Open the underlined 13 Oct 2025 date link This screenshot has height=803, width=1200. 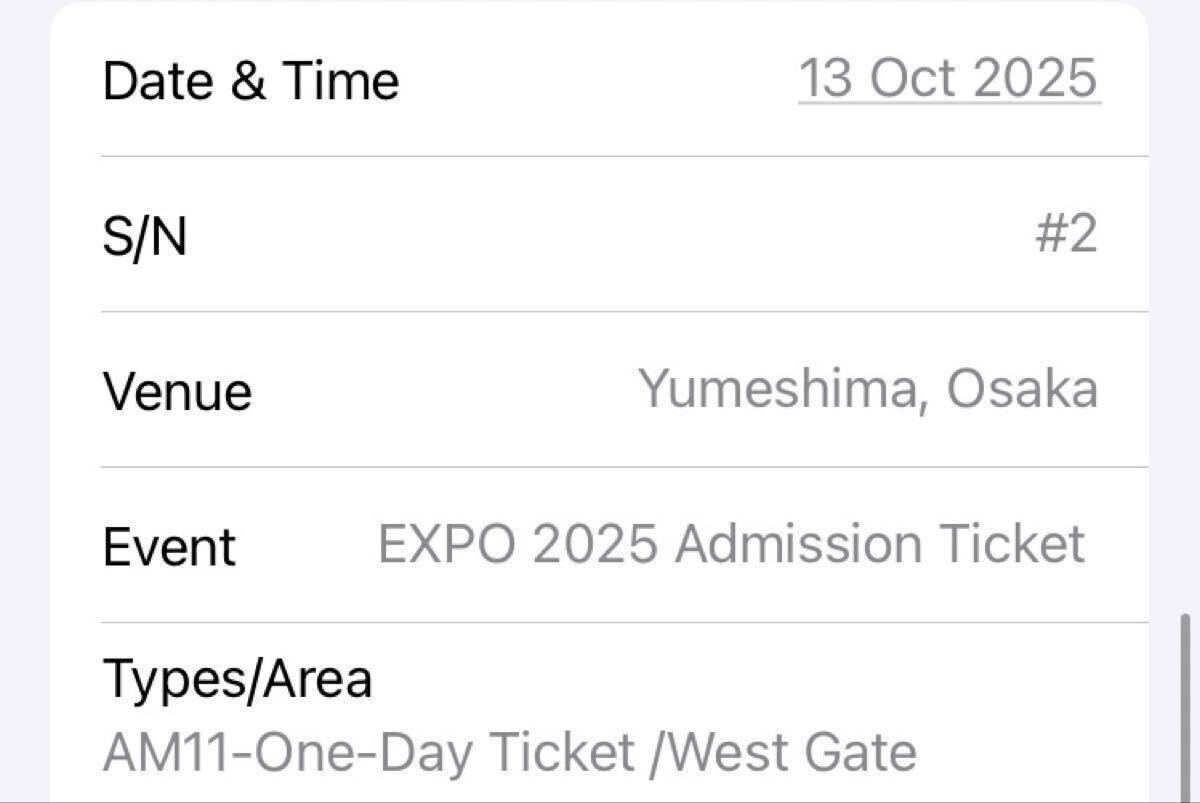tap(948, 78)
